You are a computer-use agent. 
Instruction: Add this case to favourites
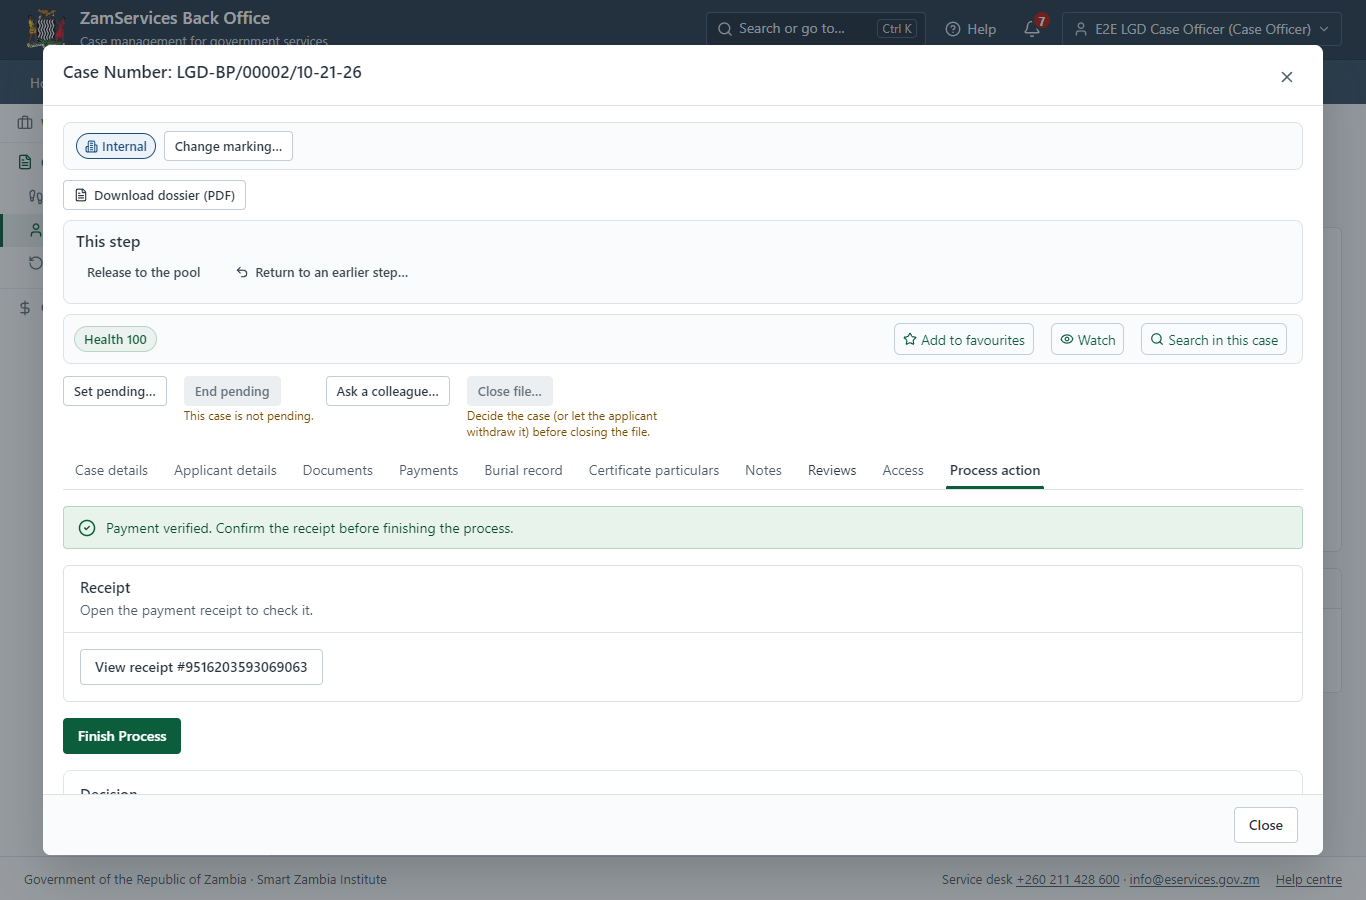tap(964, 340)
